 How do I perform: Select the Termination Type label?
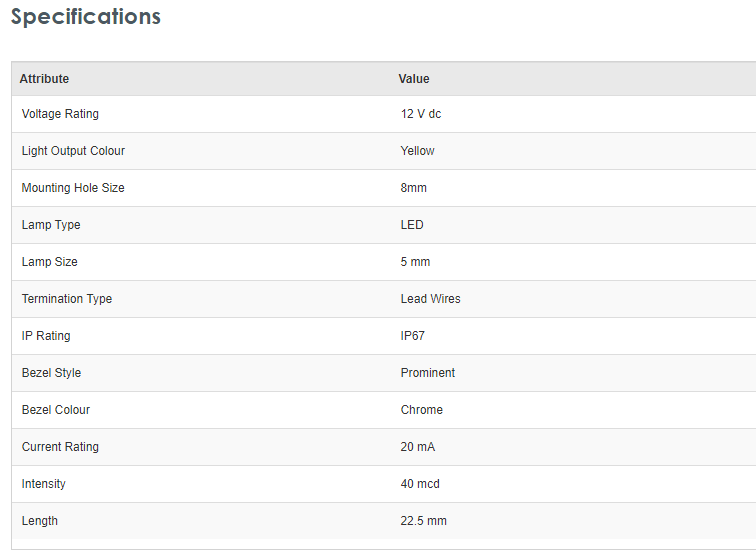(x=67, y=299)
